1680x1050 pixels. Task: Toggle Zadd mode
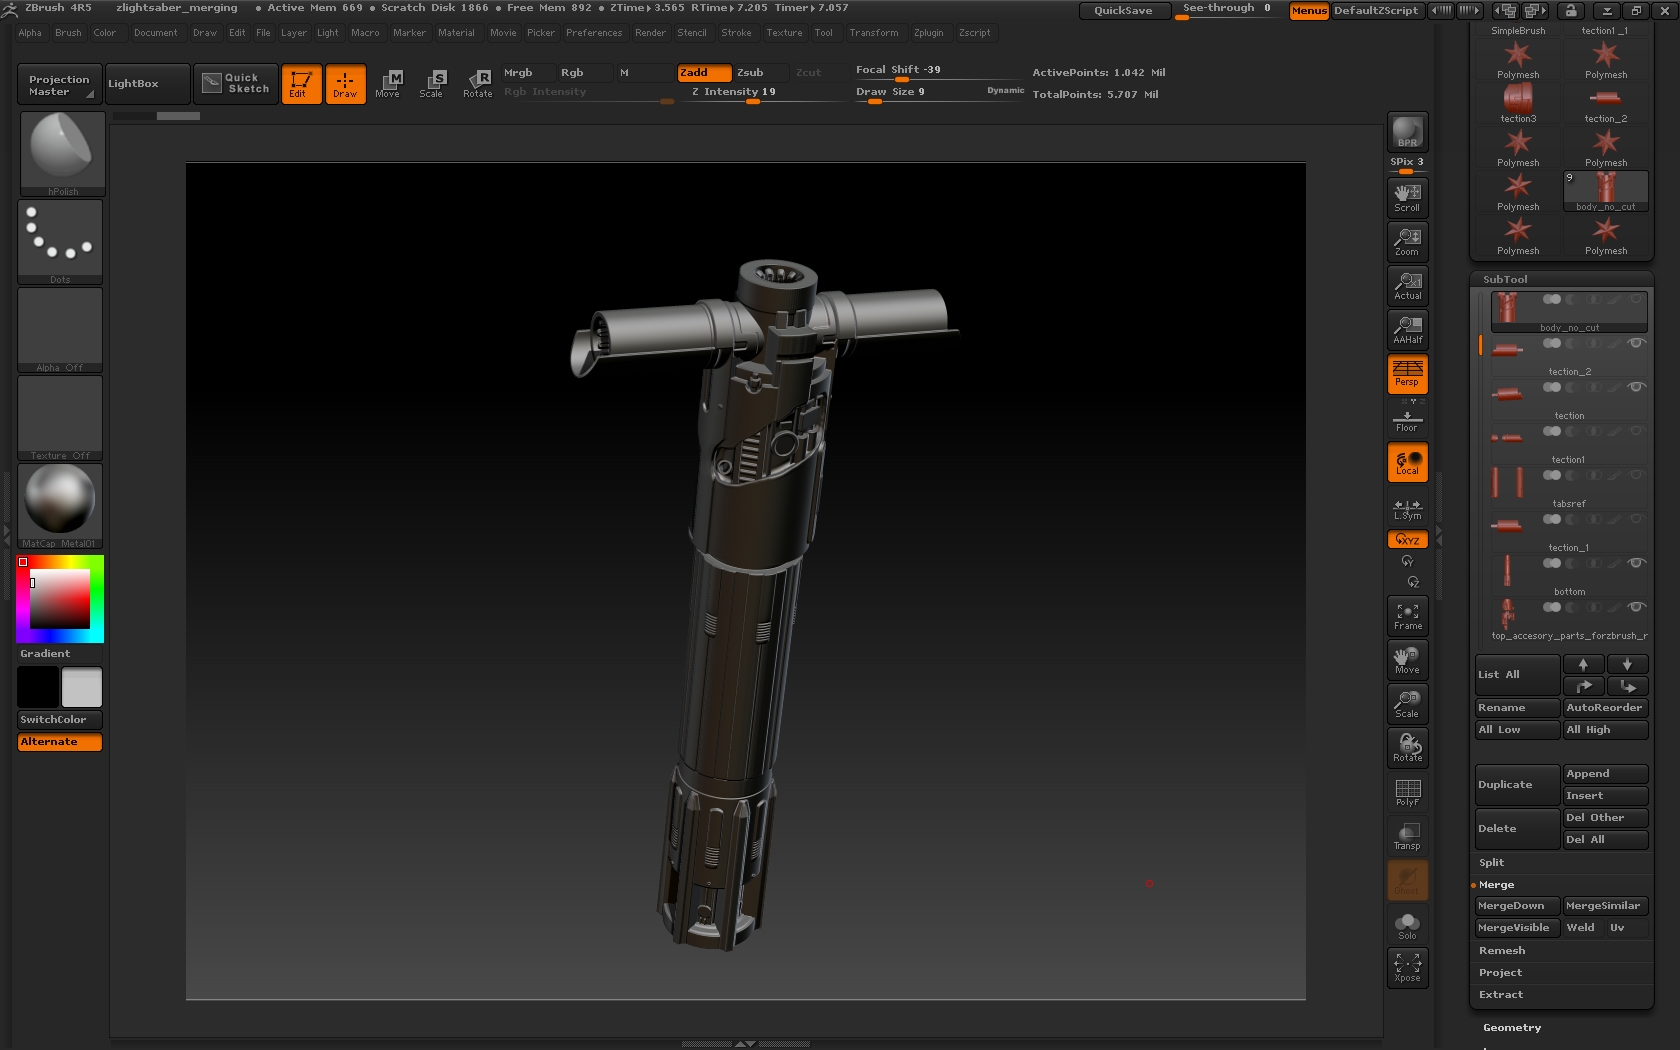point(704,73)
